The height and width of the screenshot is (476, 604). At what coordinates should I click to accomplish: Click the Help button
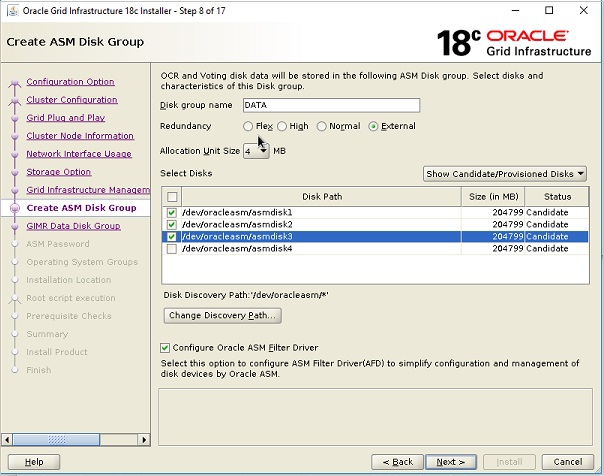click(x=34, y=462)
